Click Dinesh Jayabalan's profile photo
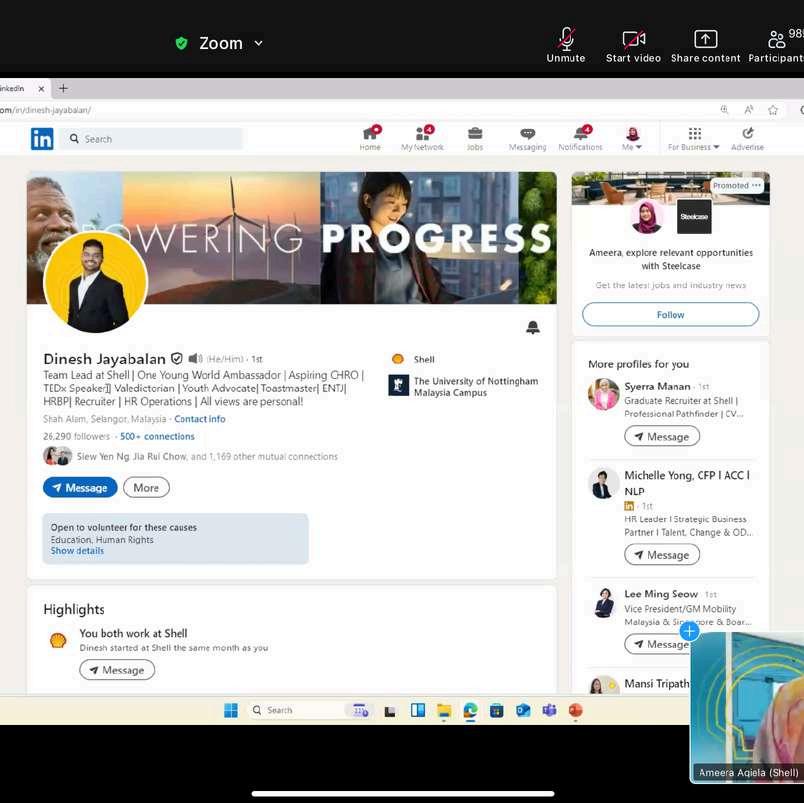Viewport: 804px width, 803px height. tap(96, 282)
